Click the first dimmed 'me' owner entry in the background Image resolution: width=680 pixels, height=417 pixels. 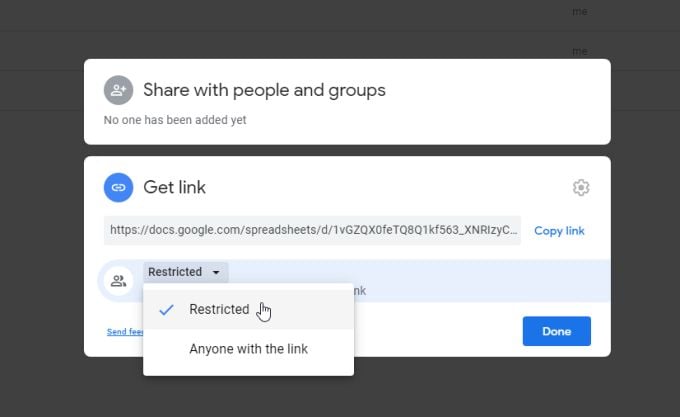tap(579, 12)
